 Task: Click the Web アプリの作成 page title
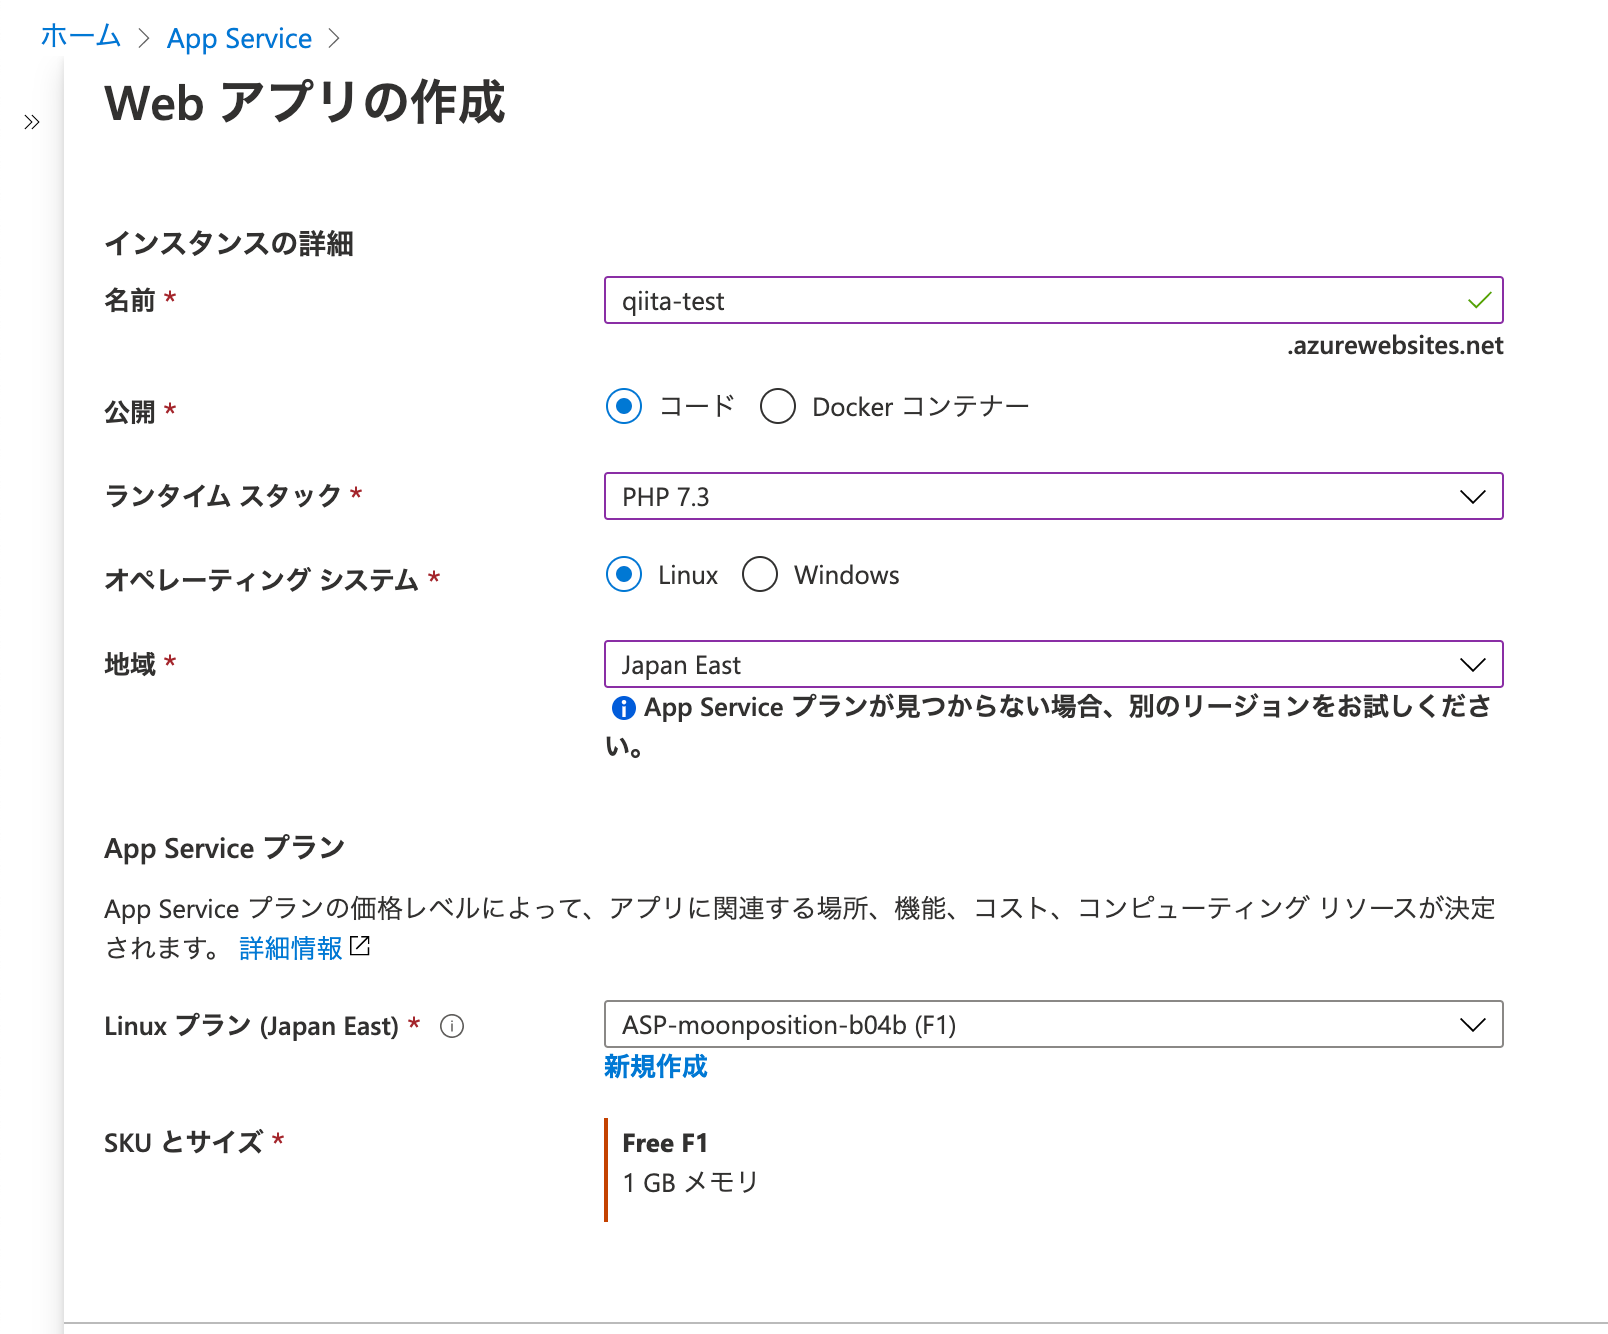tap(305, 103)
